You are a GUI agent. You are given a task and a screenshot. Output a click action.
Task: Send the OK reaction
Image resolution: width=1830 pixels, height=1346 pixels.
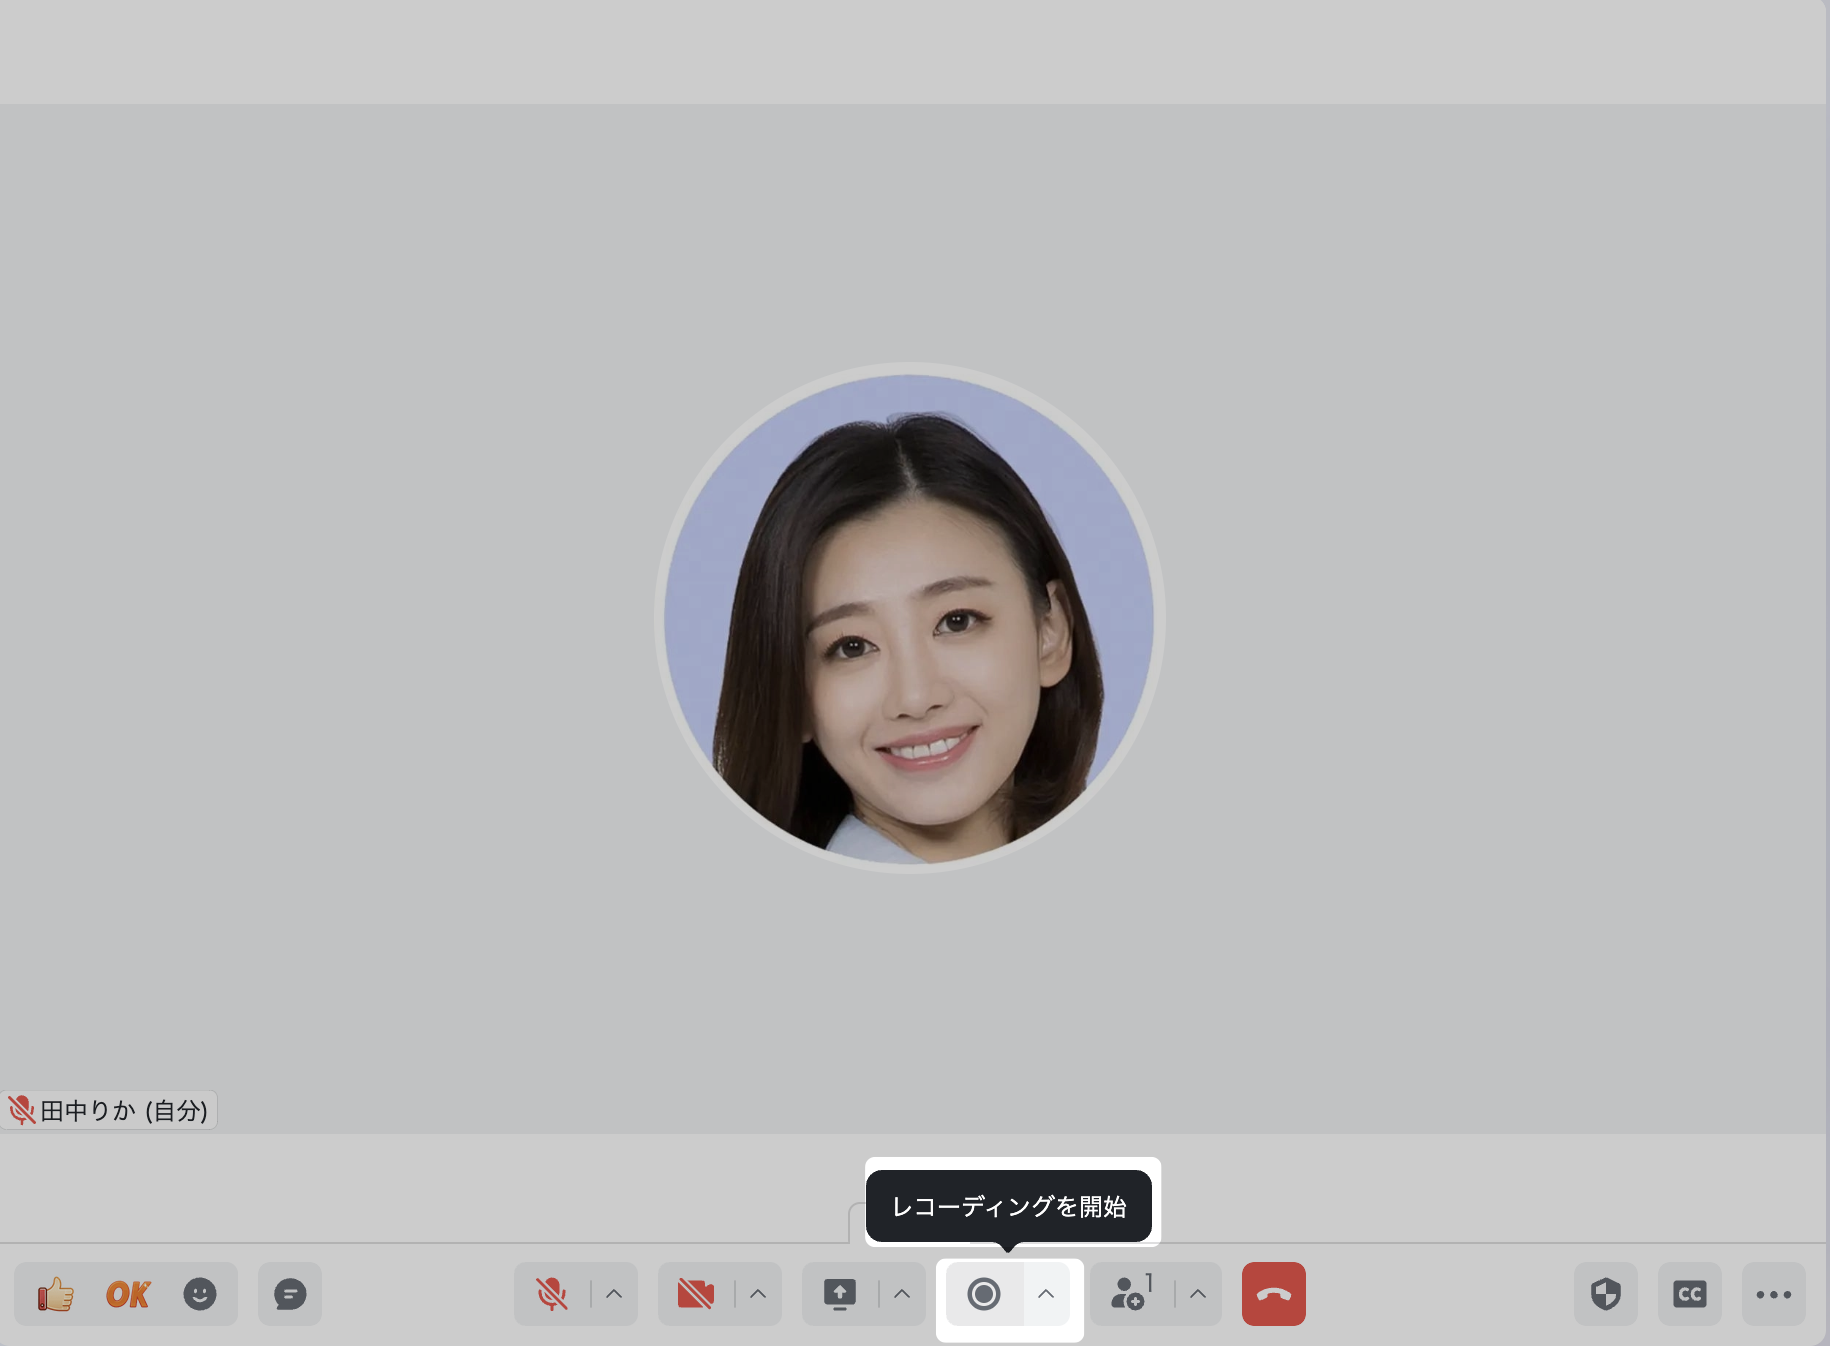[128, 1294]
